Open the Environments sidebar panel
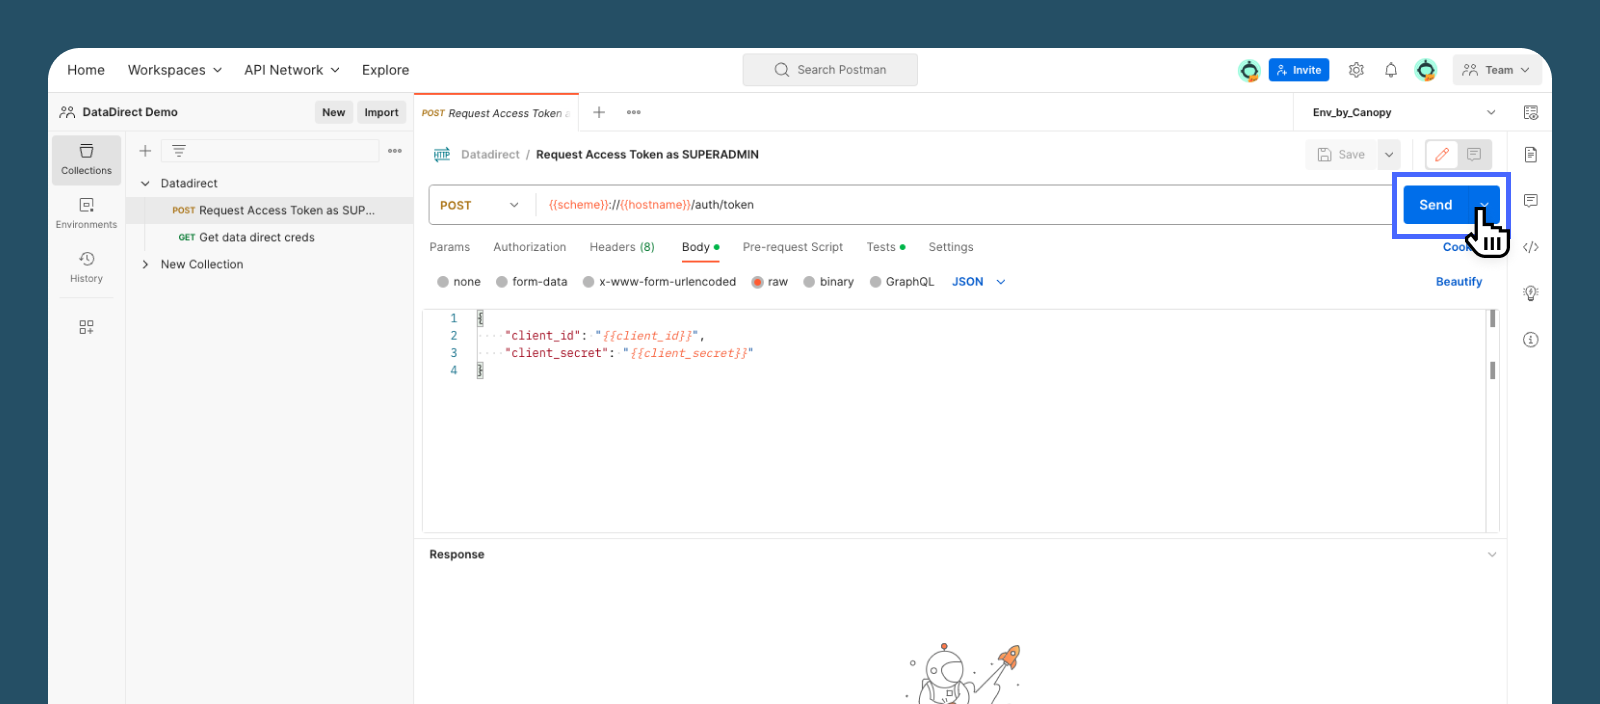Image resolution: width=1600 pixels, height=704 pixels. [86, 213]
